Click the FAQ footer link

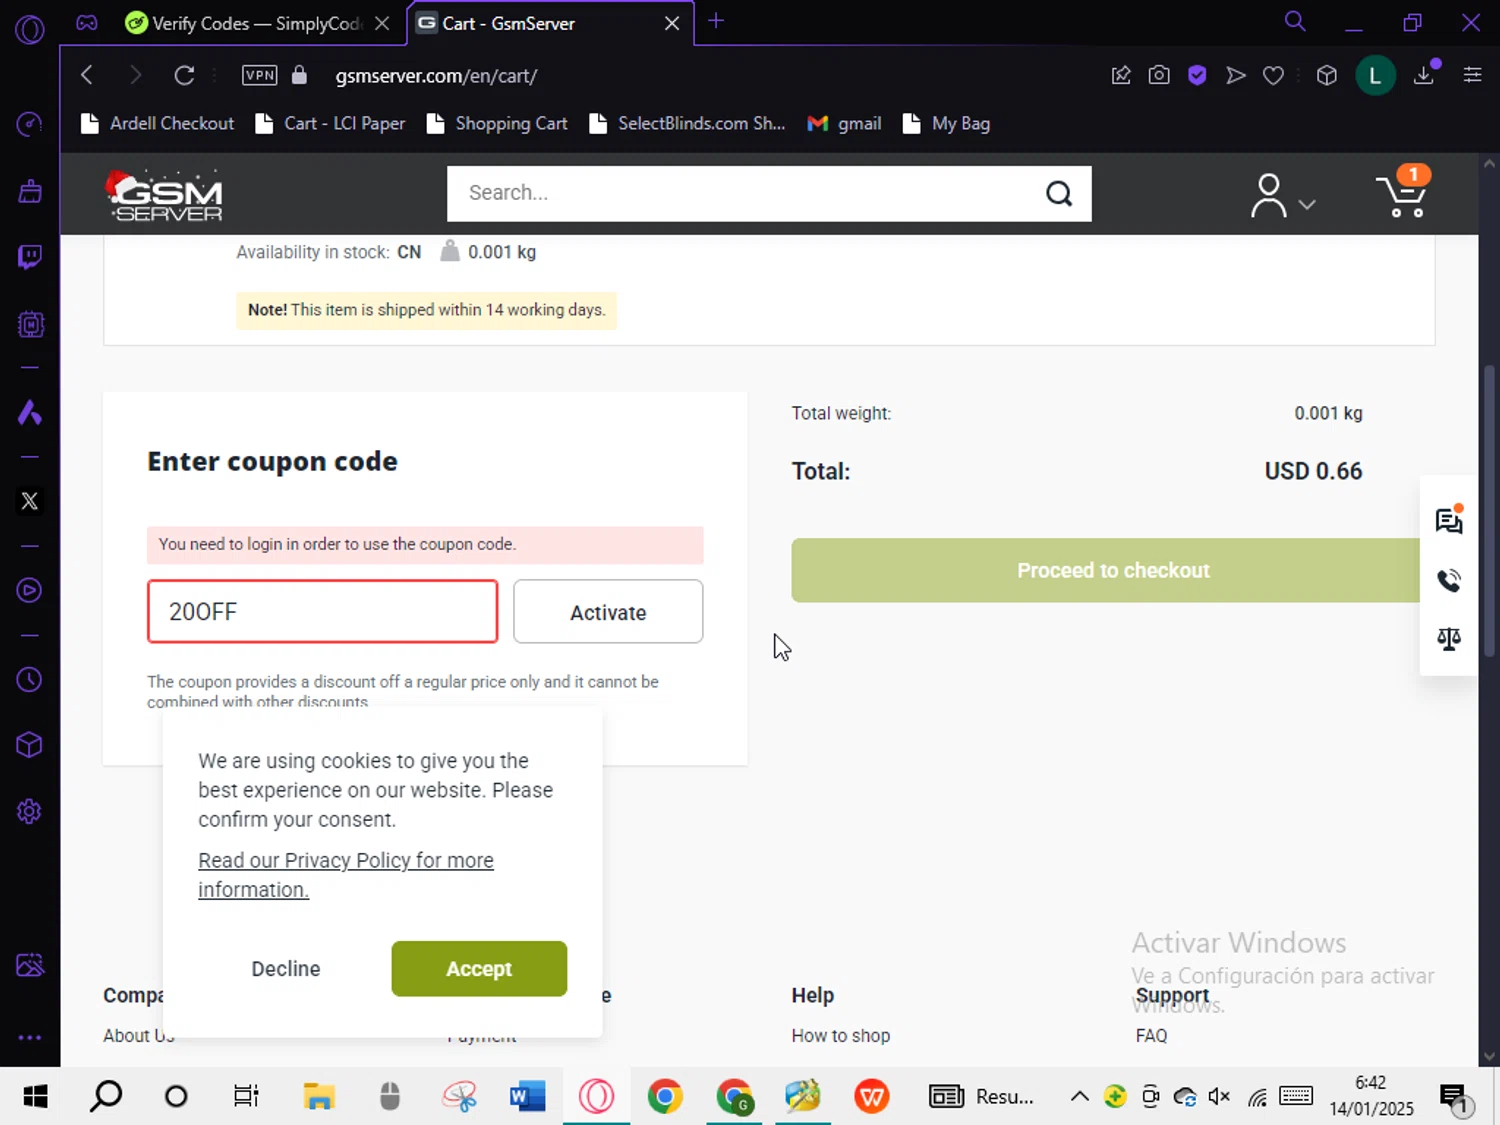(x=1151, y=1035)
